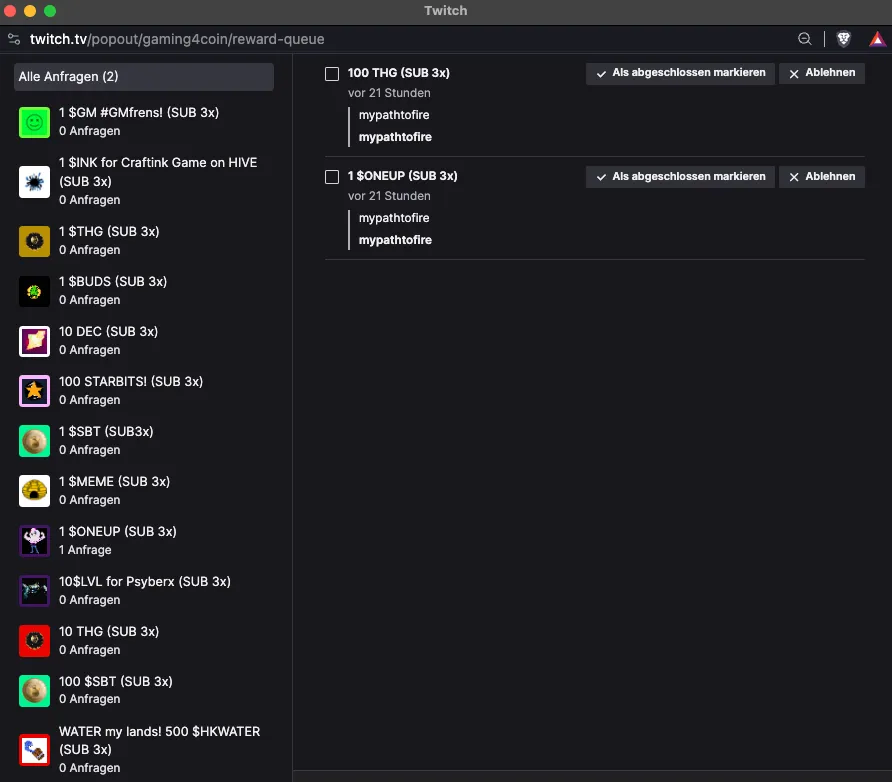The width and height of the screenshot is (892, 782).
Task: Select 1 $ONEUP reward with 1 Anfrage
Action: click(x=143, y=541)
